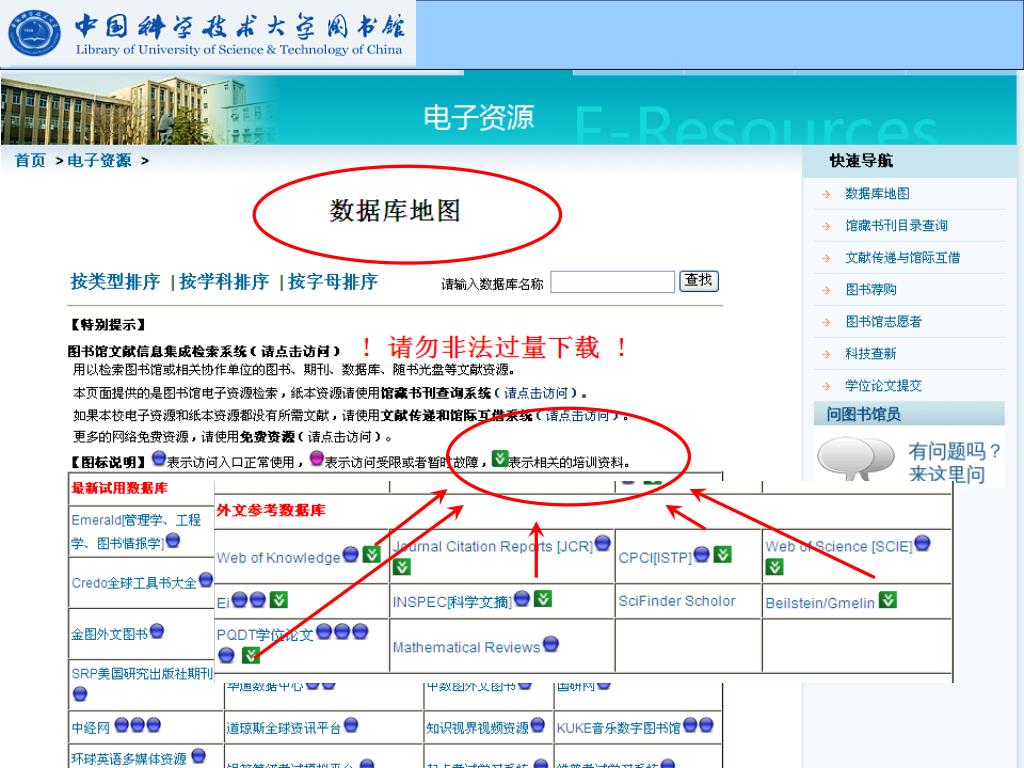Click the blue access icon after Journal Citation Reports [JCR]
The image size is (1024, 768).
(603, 543)
